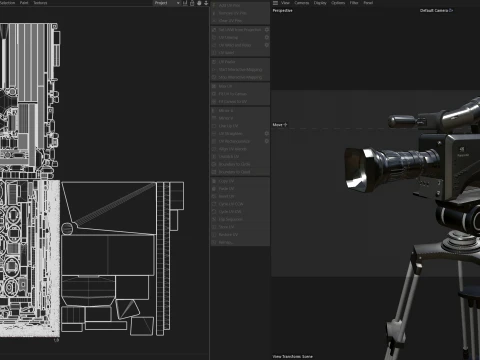Click Start Interactive Mapping
The width and height of the screenshot is (480, 360).
tap(240, 69)
